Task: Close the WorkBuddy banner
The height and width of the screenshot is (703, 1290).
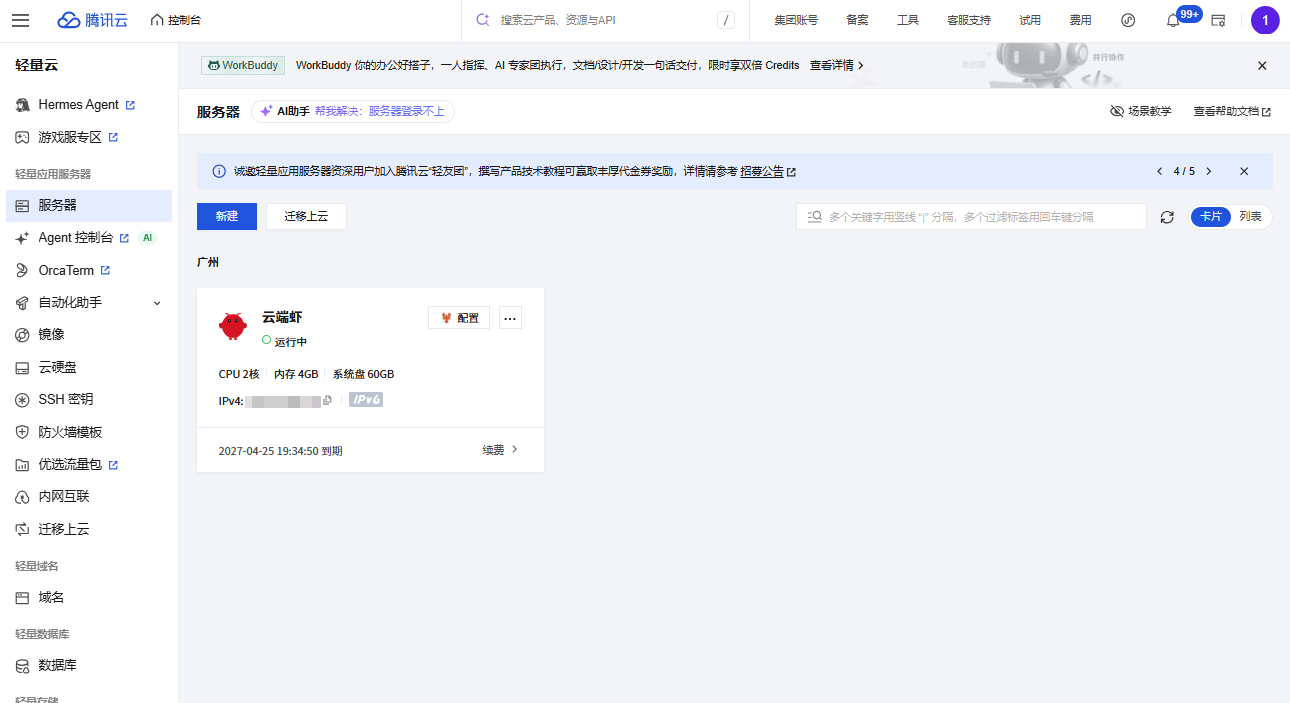Action: click(1262, 66)
